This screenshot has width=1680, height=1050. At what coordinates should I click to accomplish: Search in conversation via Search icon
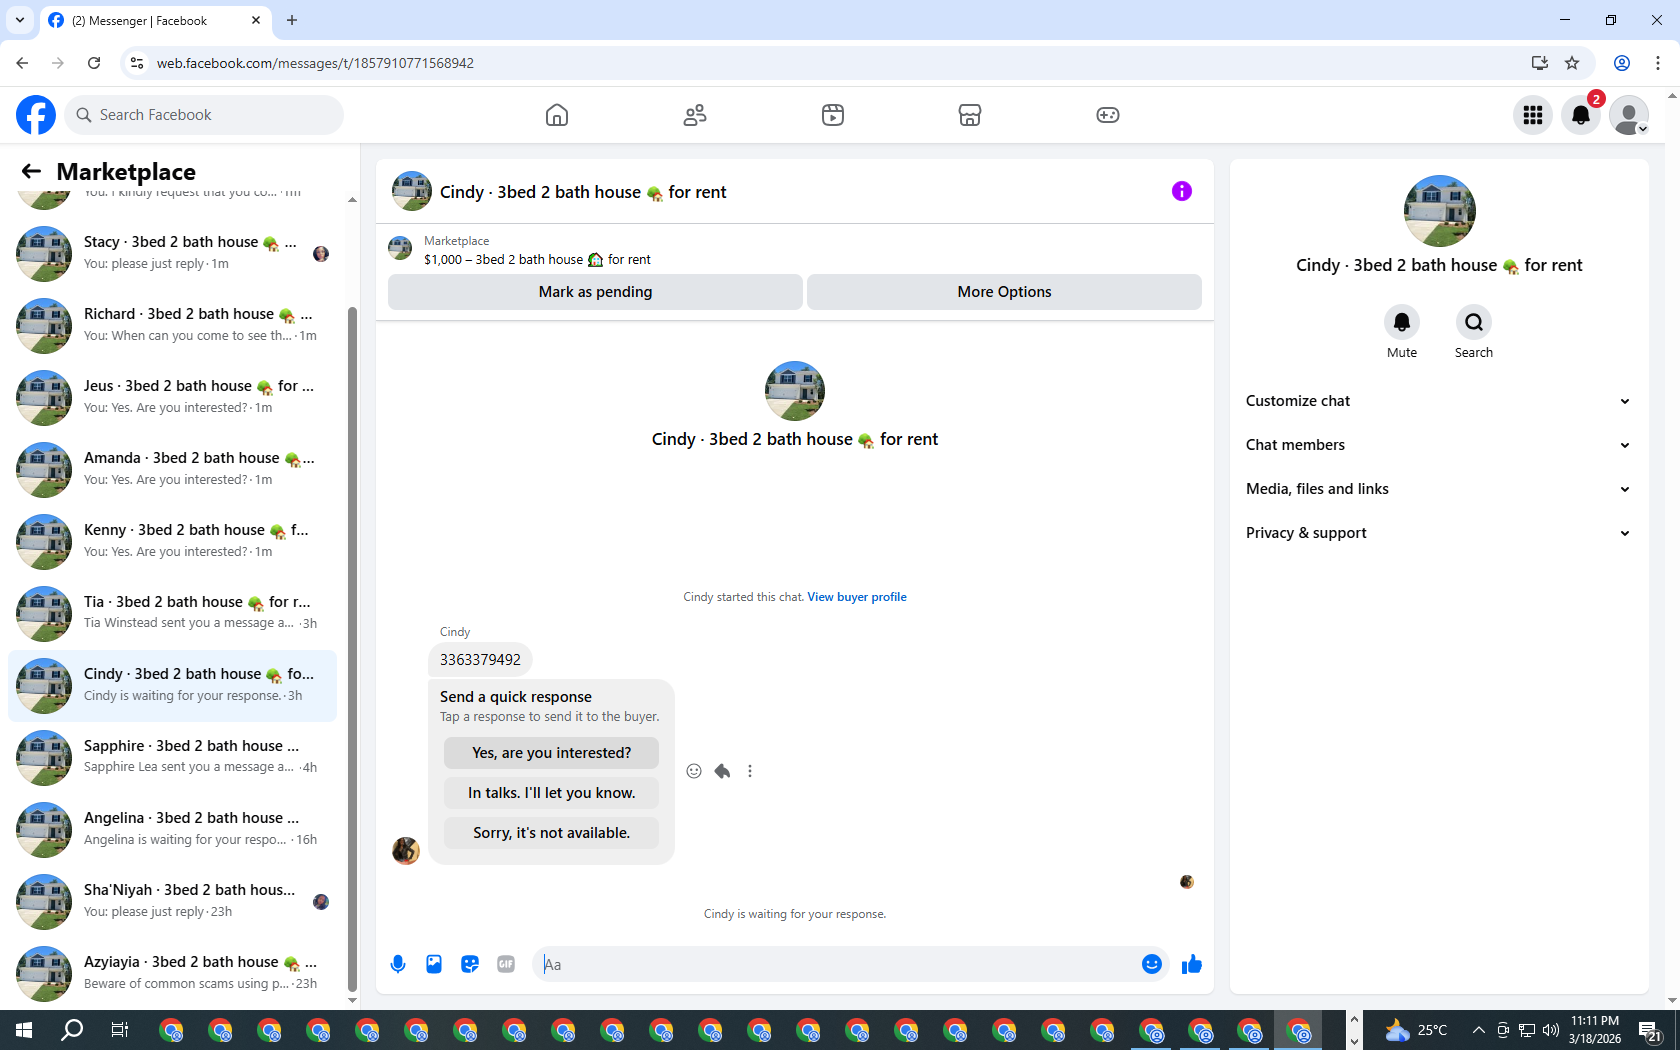coord(1474,322)
